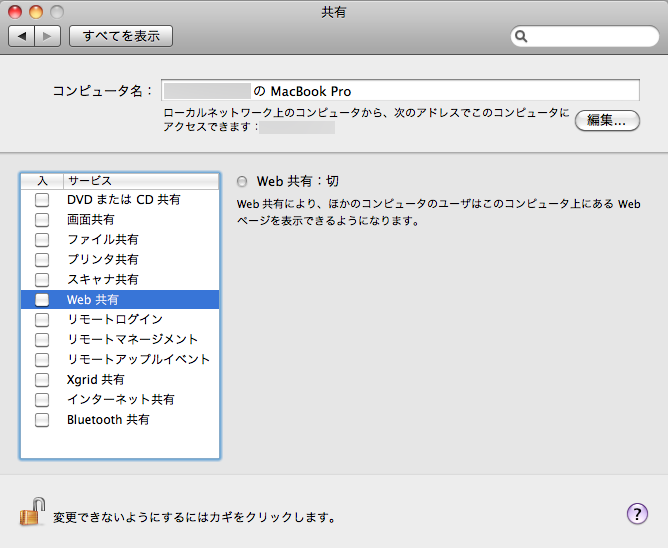668x548 pixels.
Task: Enable Bluetooth 共有 checkbox
Action: 42,420
